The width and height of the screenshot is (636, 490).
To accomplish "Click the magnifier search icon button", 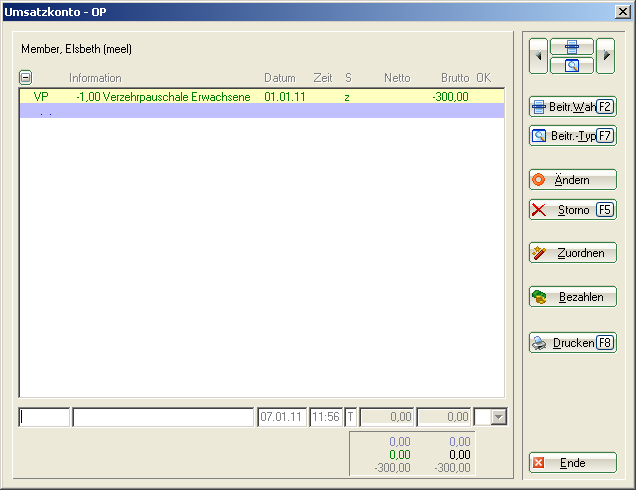I will [x=572, y=65].
